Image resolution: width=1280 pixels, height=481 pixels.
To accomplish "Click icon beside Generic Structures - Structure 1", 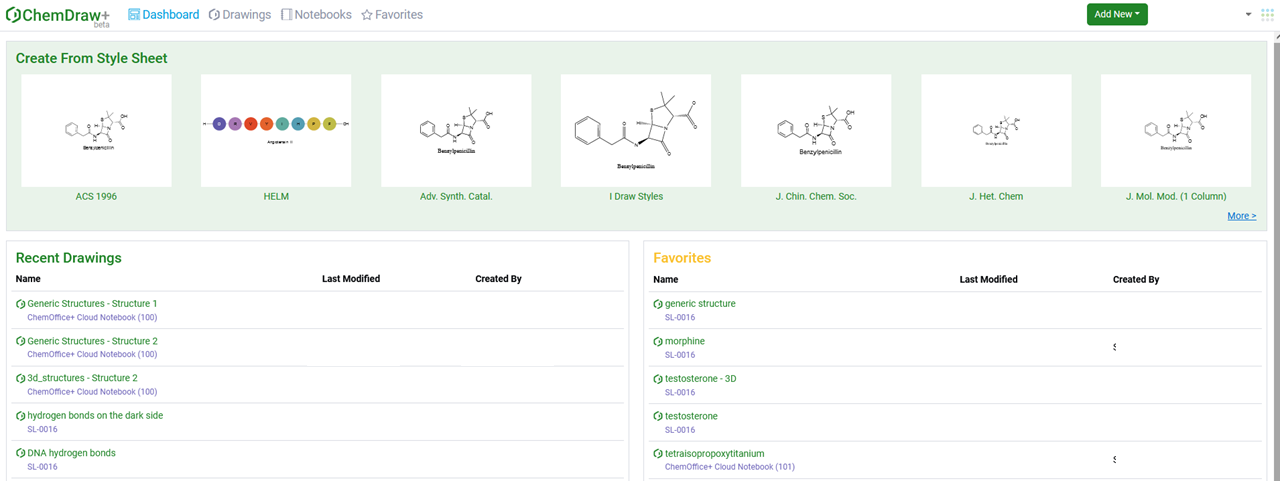I will click(20, 304).
